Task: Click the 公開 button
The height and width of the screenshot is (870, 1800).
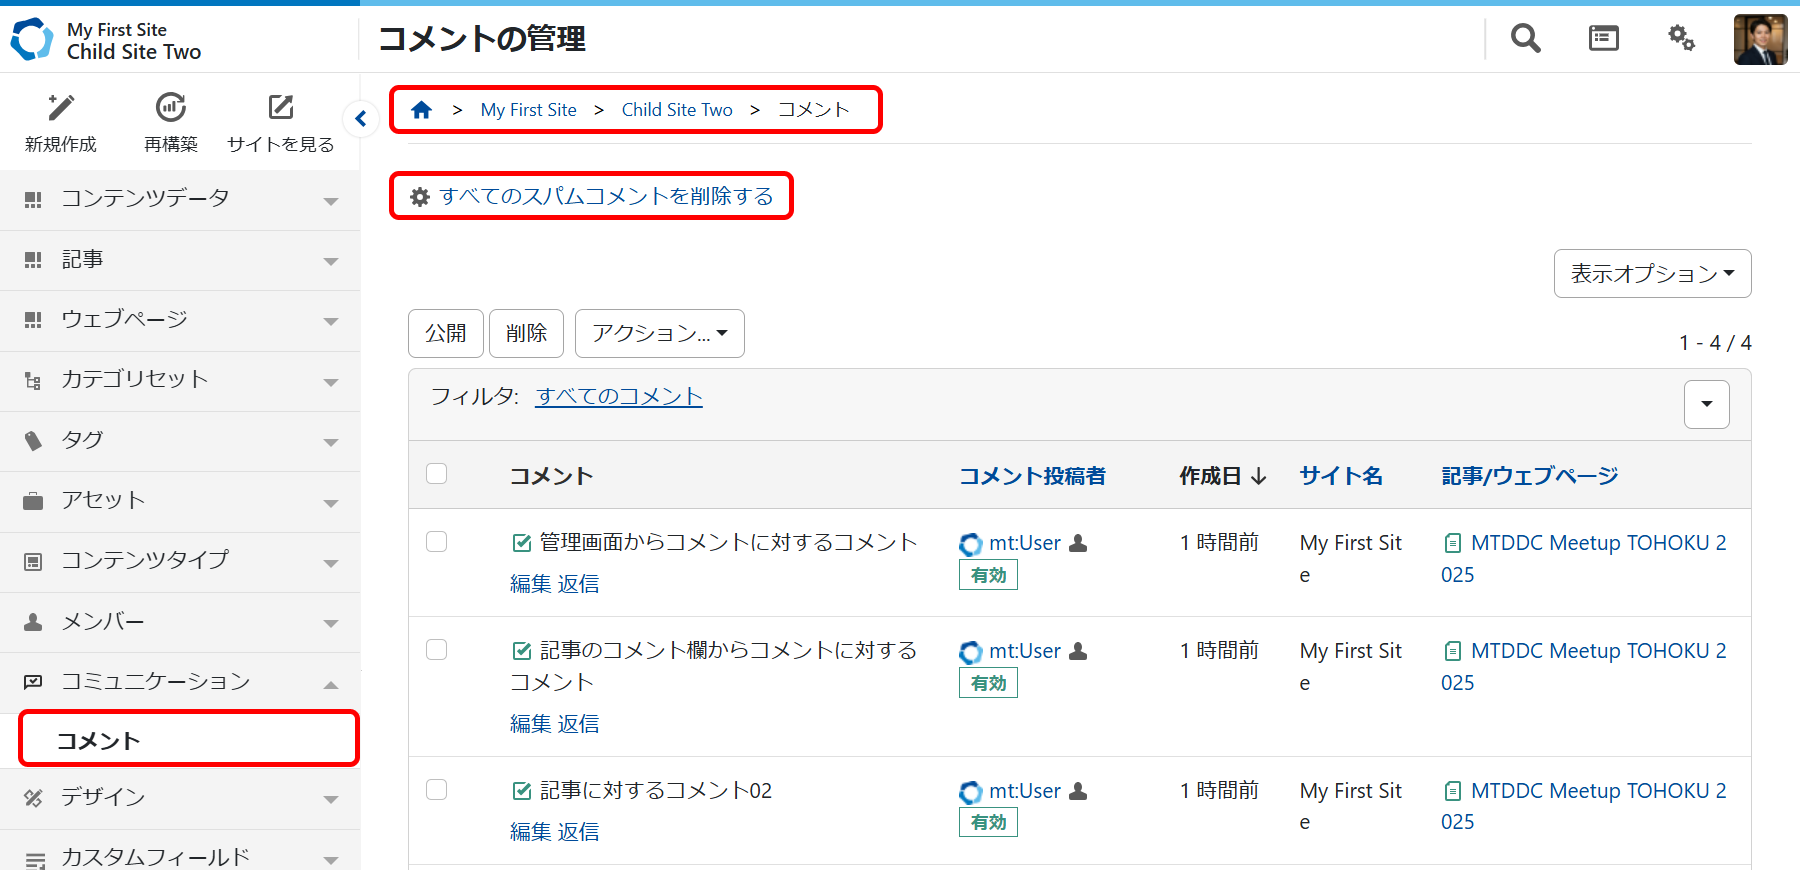Action: (x=445, y=333)
